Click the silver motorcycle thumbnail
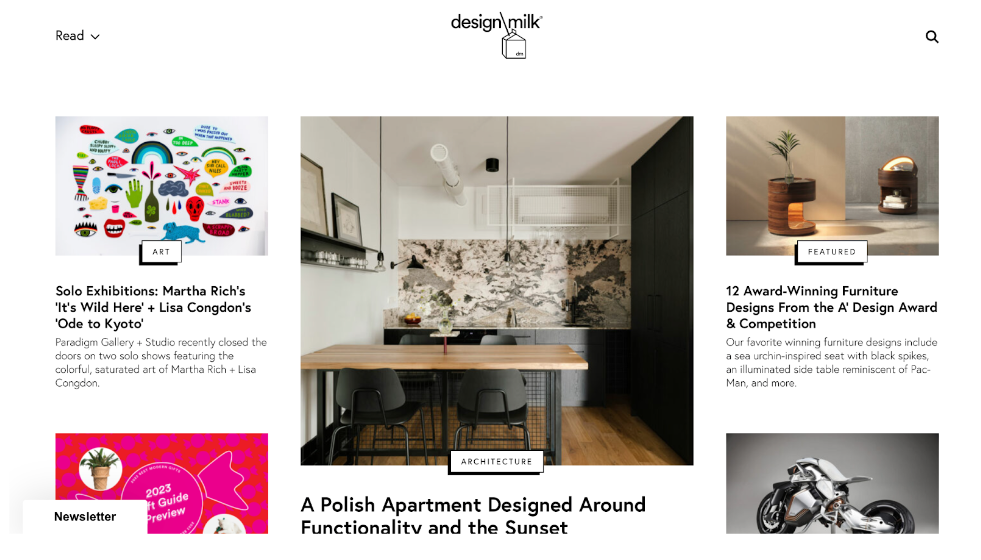 pyautogui.click(x=832, y=483)
